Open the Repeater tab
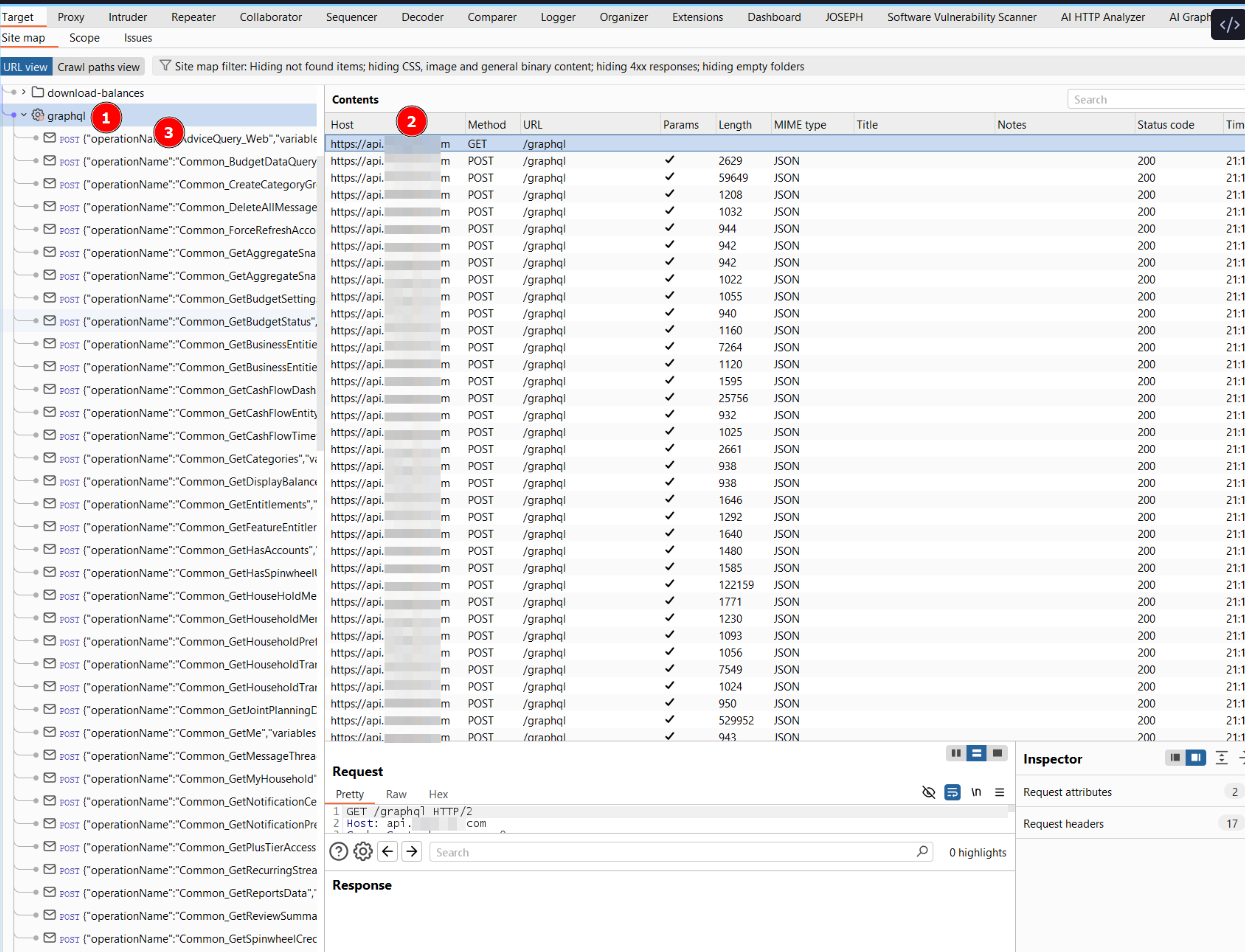Screen dimensions: 1245x952 [193, 17]
